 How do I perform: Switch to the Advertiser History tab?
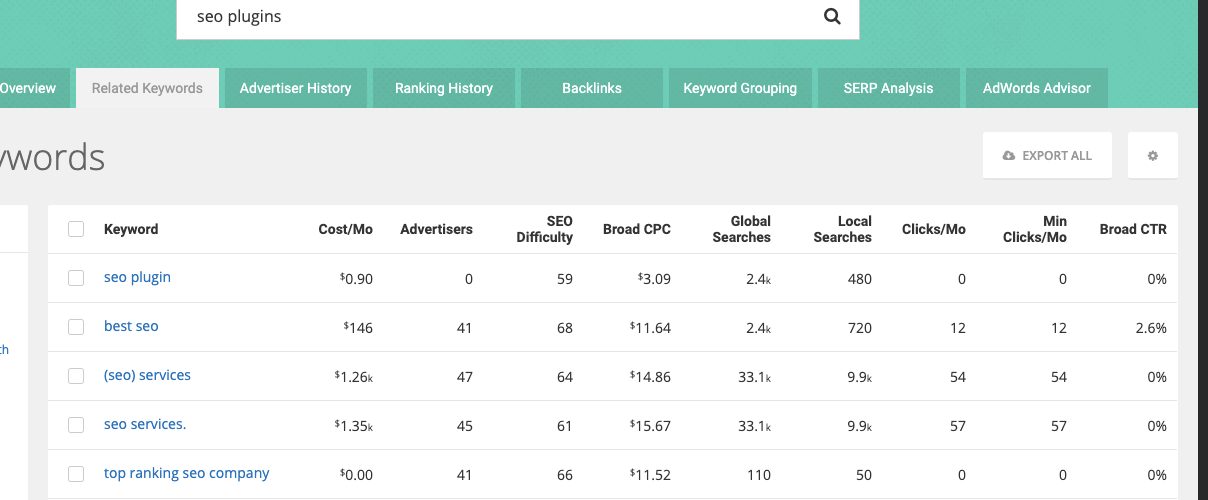coord(296,88)
